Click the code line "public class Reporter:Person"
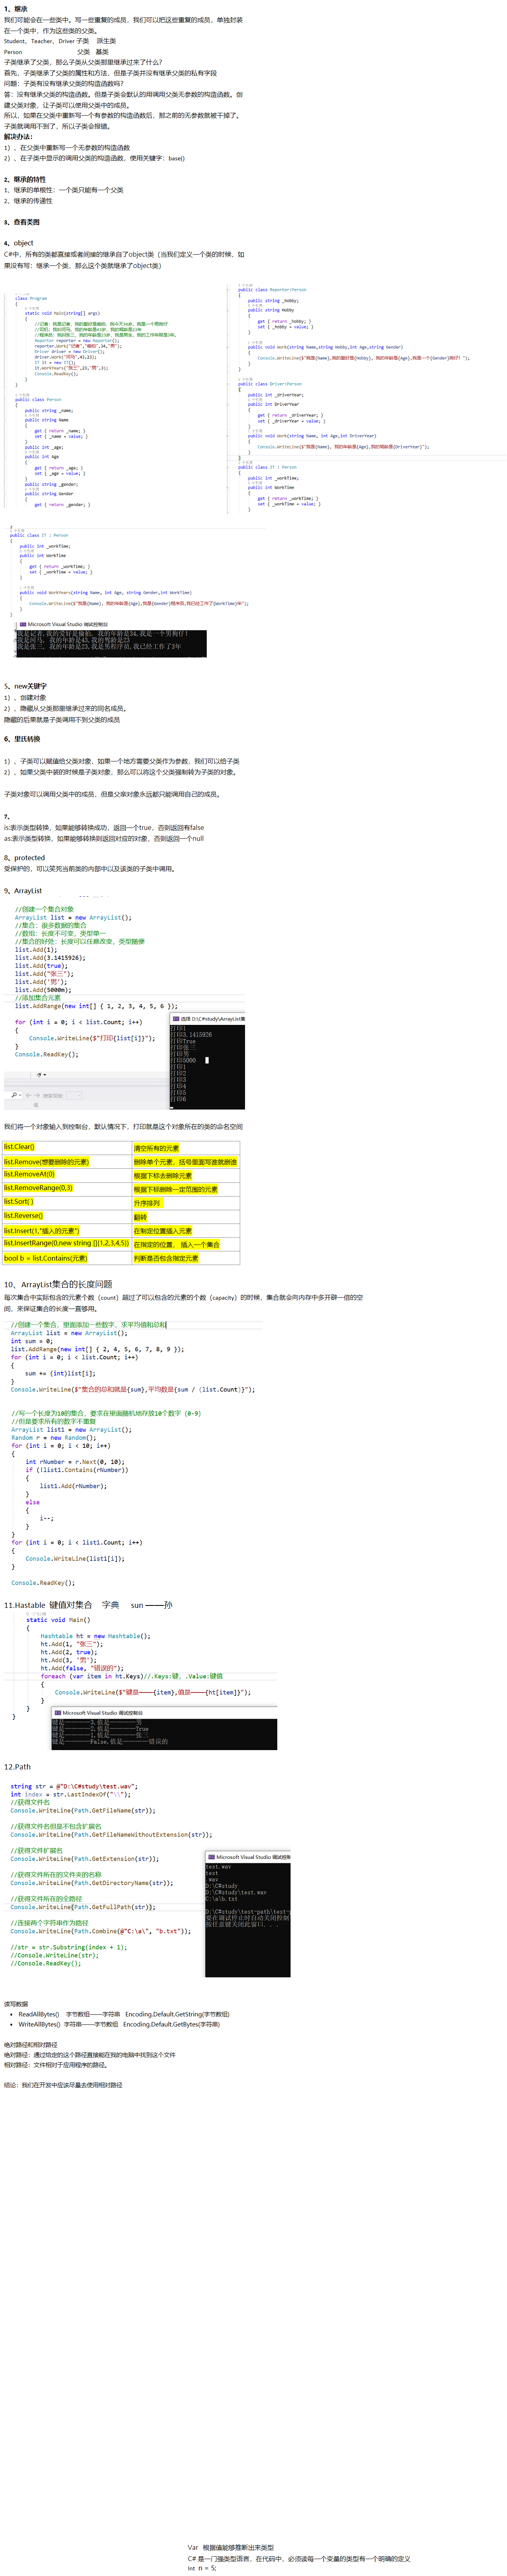 (x=272, y=290)
